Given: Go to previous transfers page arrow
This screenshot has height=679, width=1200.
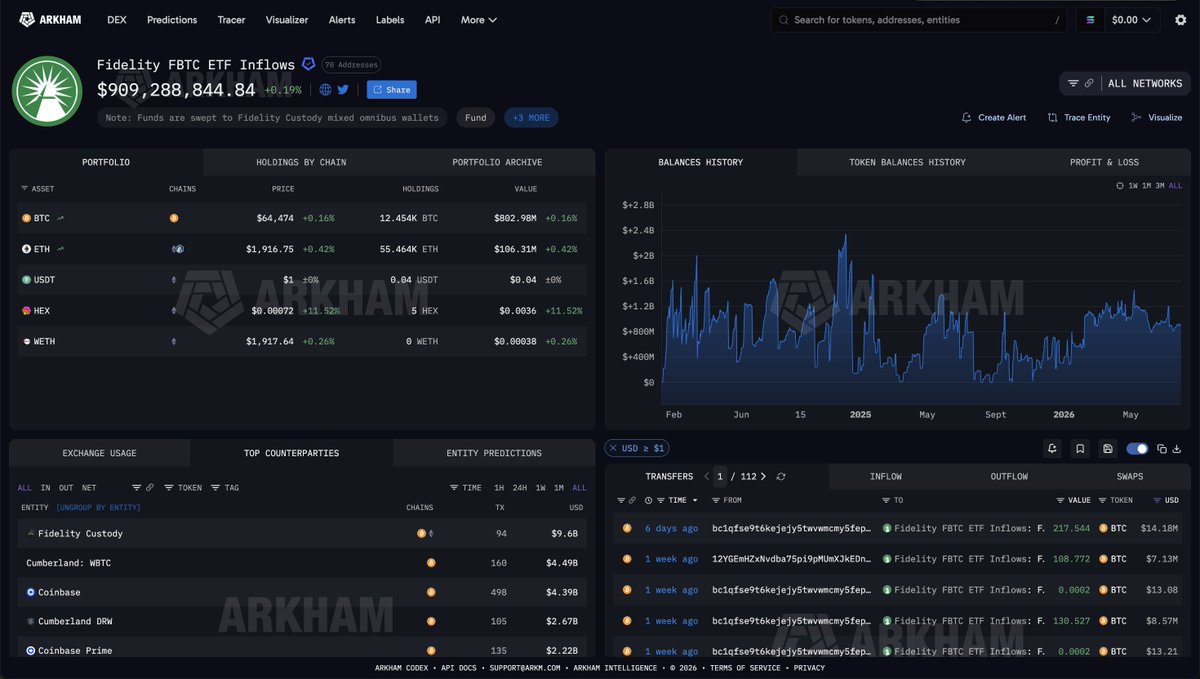Looking at the screenshot, I should (x=707, y=477).
